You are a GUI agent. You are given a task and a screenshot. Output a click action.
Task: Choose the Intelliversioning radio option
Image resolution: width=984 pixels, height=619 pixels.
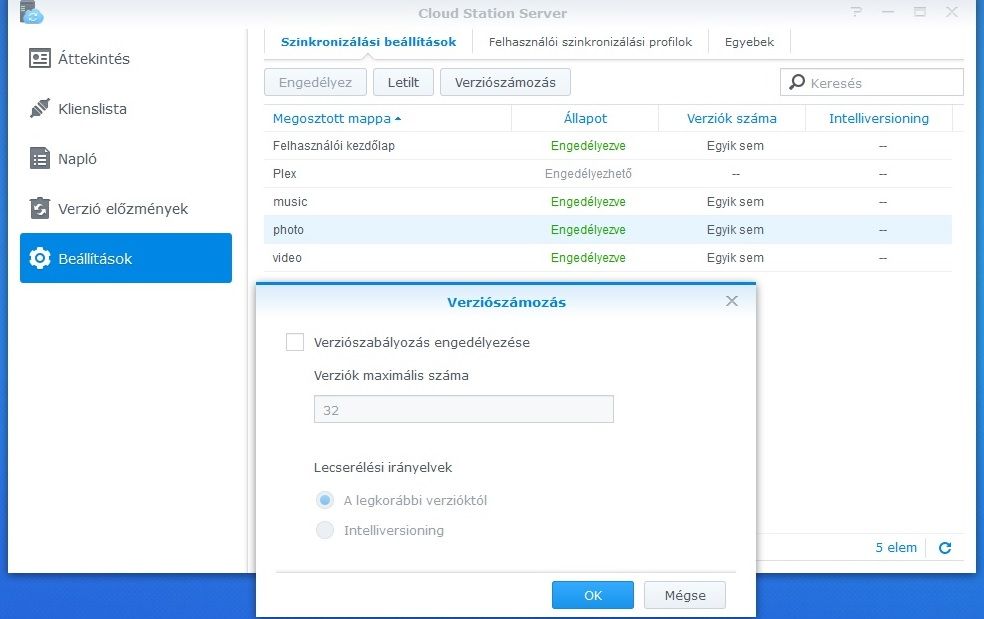(x=325, y=530)
